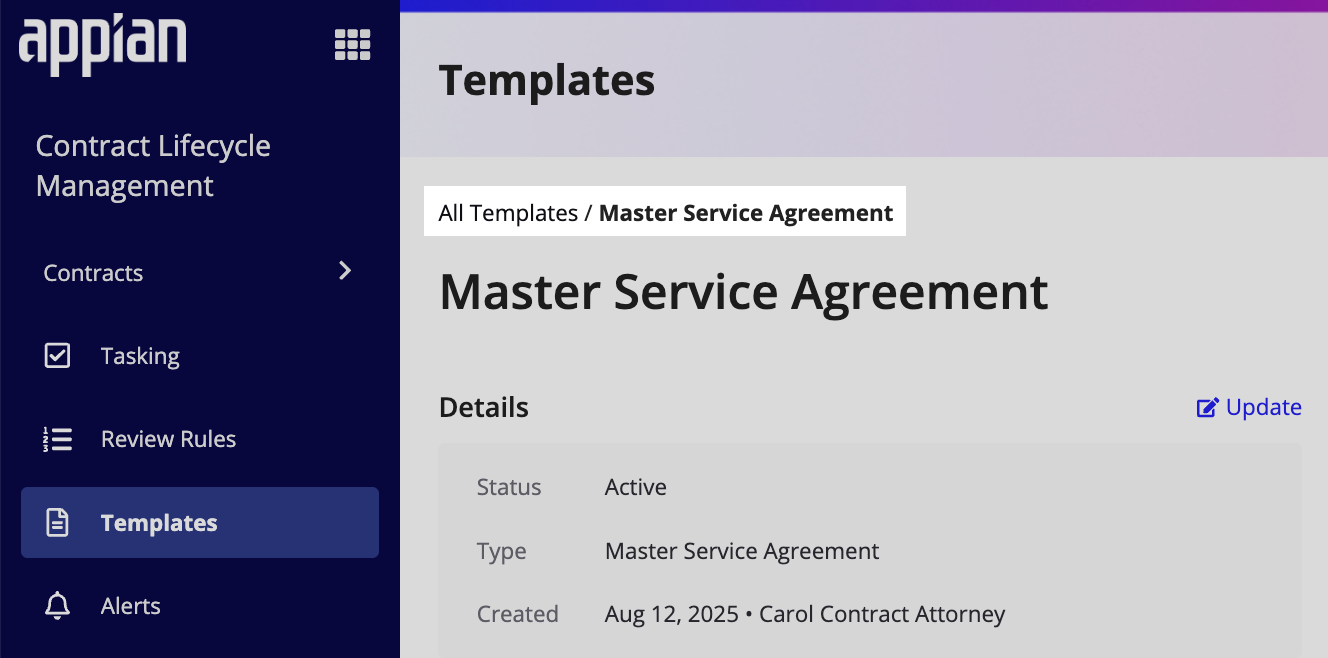The image size is (1328, 658).
Task: Click the Alerts bell icon
Action: pos(58,605)
